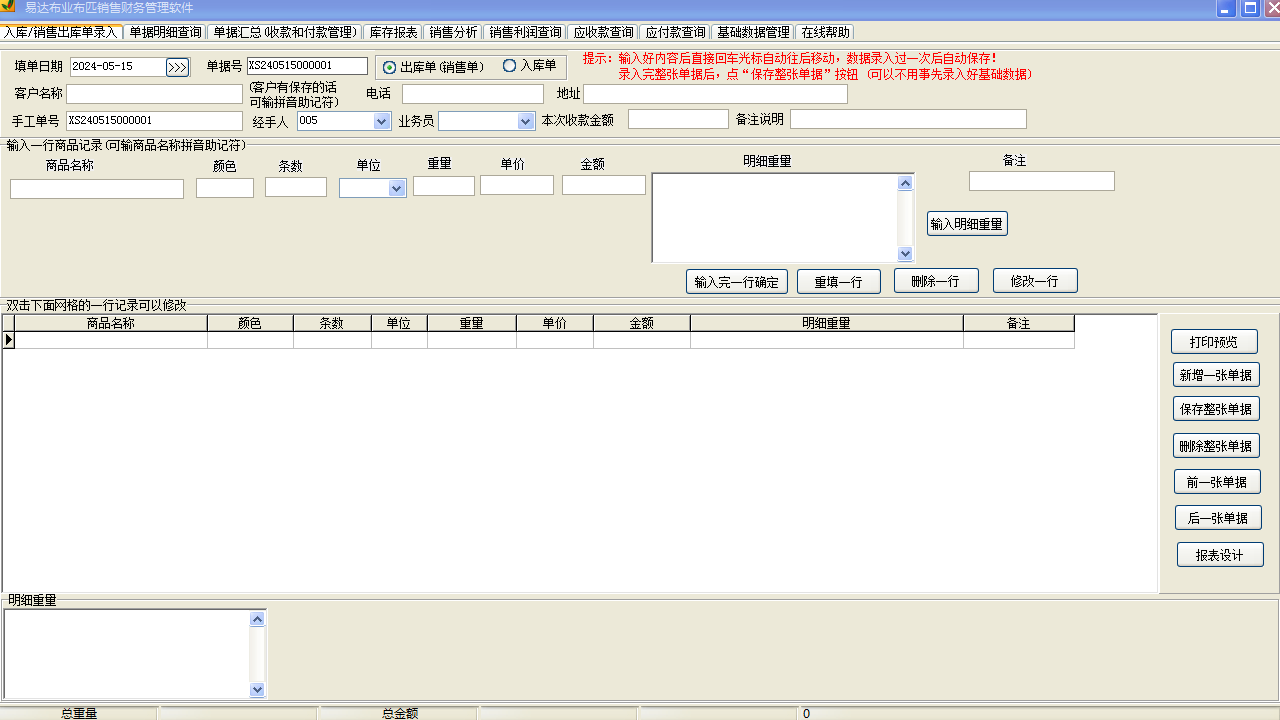This screenshot has height=720, width=1280.
Task: Click the 重量 entry field
Action: pyautogui.click(x=444, y=186)
